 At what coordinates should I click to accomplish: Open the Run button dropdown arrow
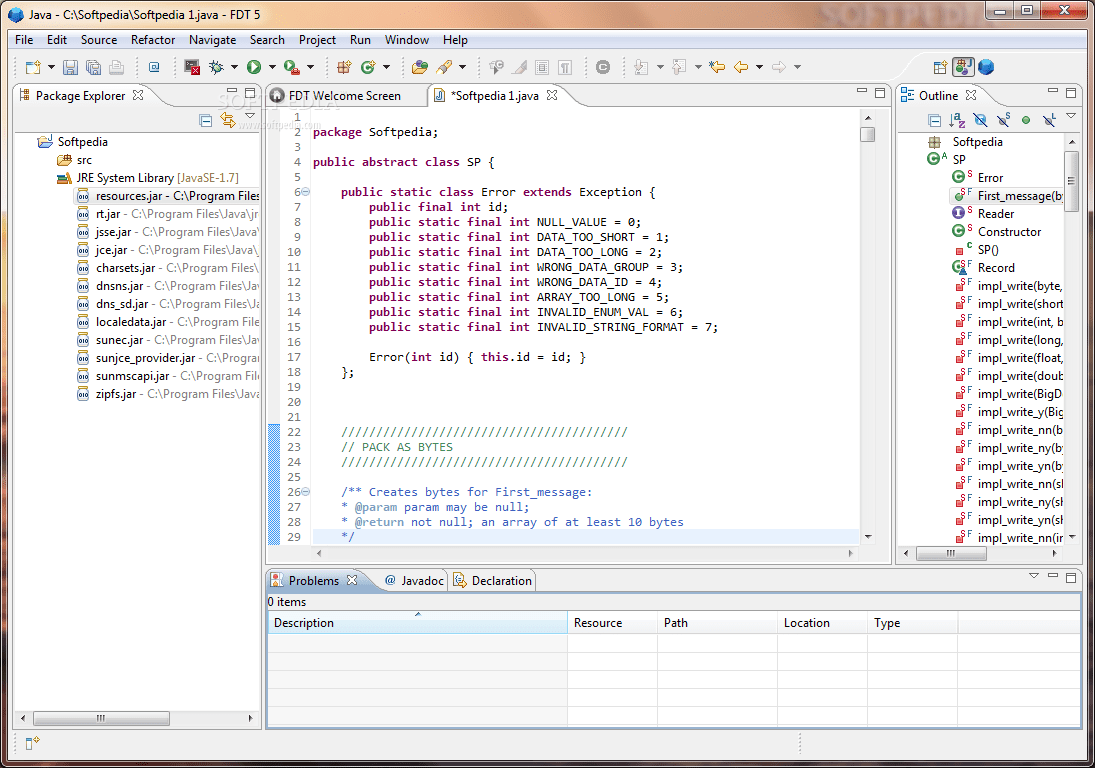coord(272,67)
